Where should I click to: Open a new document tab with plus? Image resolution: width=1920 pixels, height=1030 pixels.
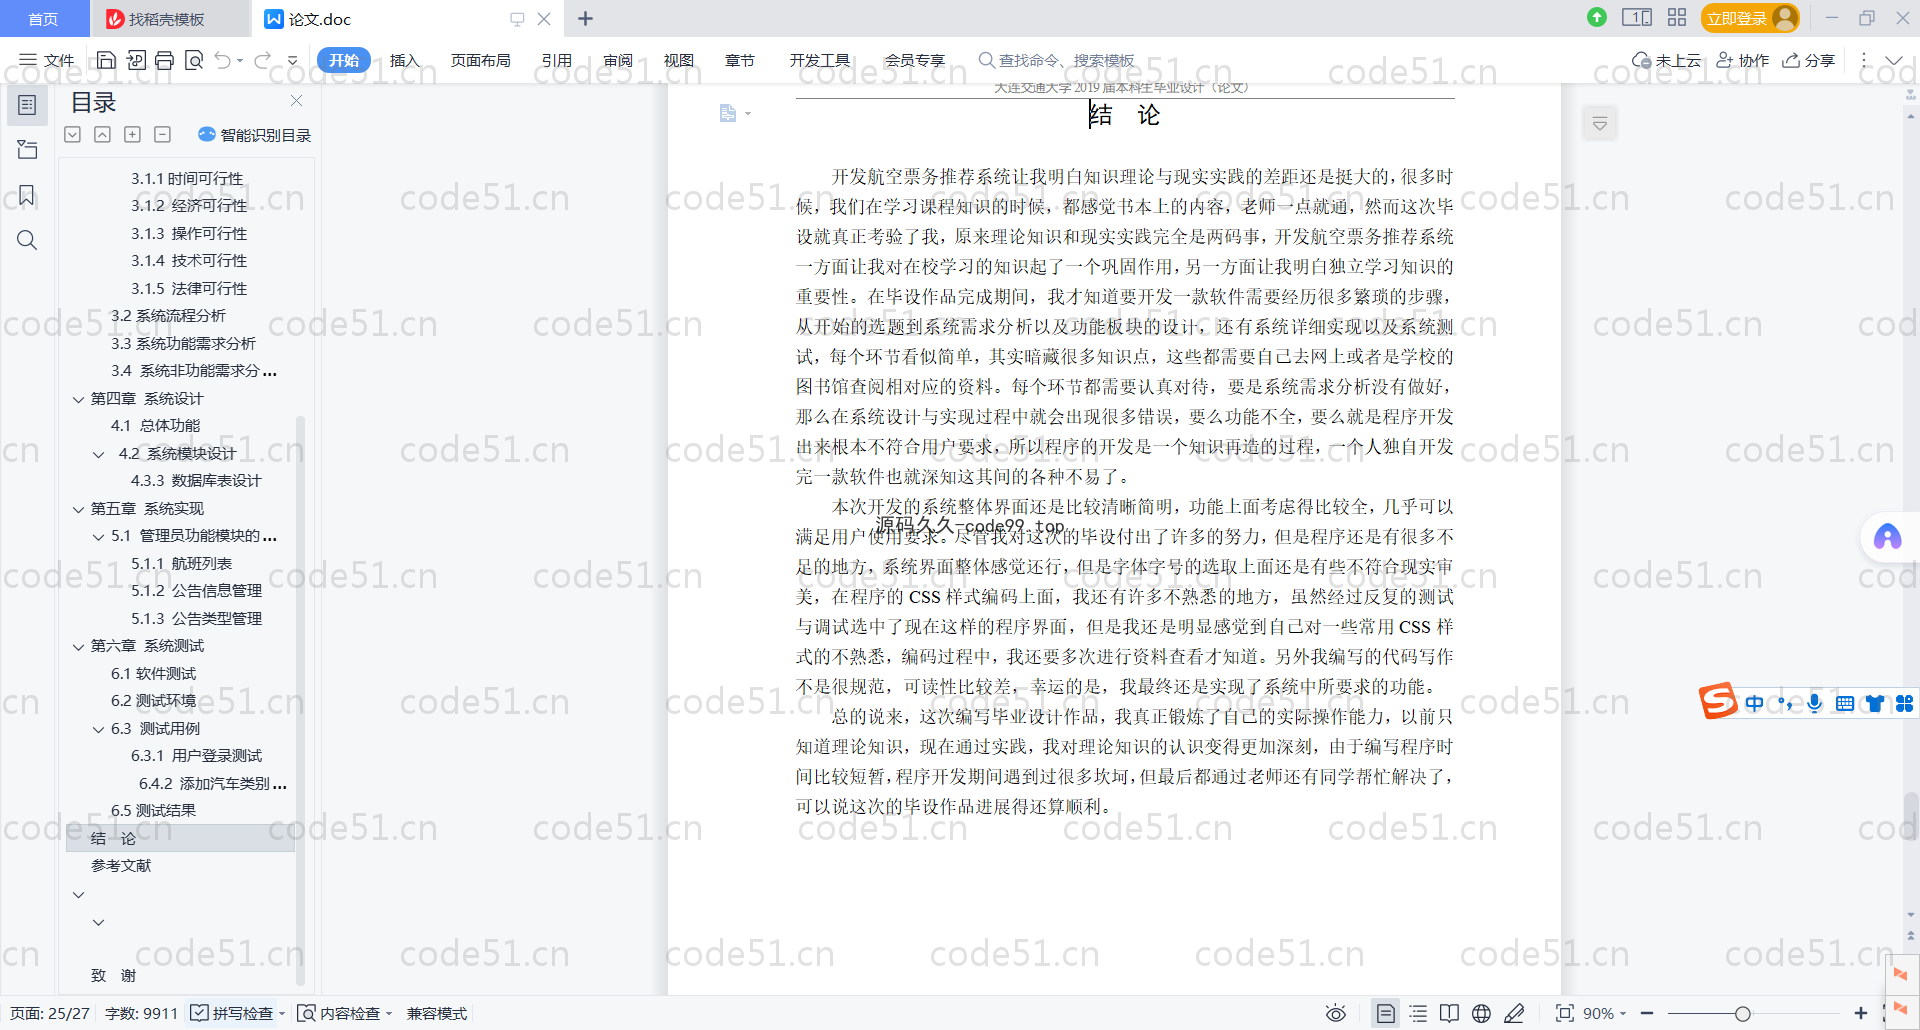click(x=586, y=18)
